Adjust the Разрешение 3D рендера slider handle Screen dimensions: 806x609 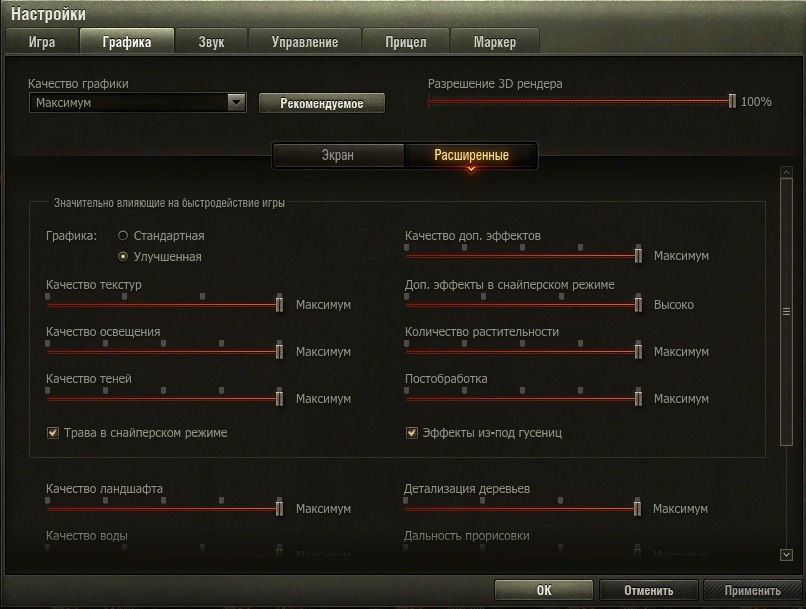point(732,101)
